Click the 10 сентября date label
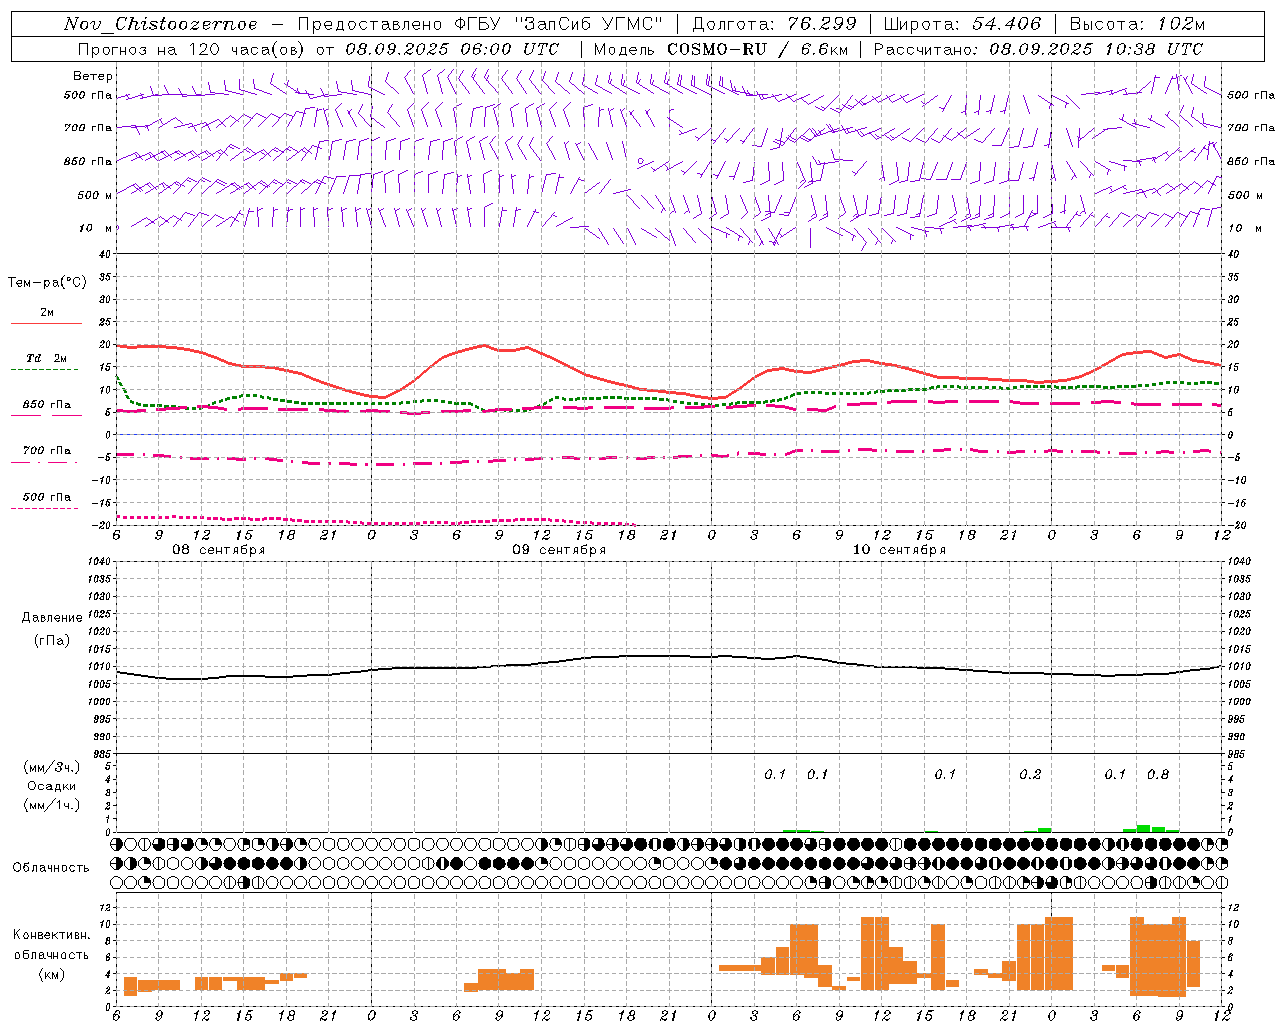The width and height of the screenshot is (1280, 1024). [x=899, y=550]
